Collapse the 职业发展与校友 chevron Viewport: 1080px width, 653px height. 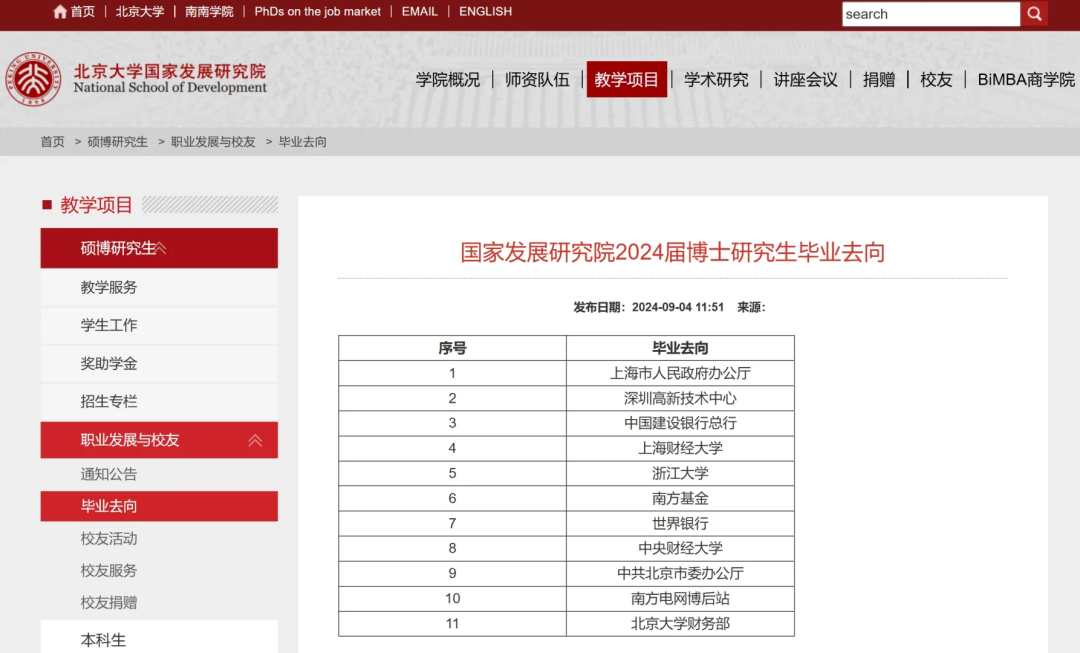click(x=255, y=440)
